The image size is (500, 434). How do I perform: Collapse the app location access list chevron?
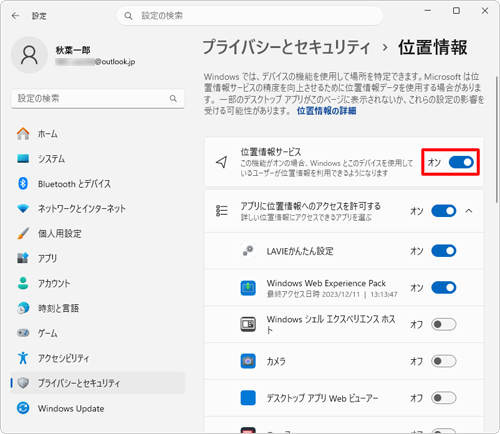pyautogui.click(x=469, y=211)
